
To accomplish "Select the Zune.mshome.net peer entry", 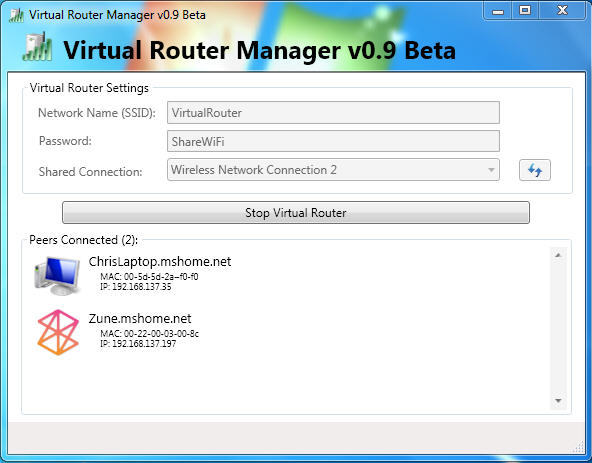I will pyautogui.click(x=118, y=332).
